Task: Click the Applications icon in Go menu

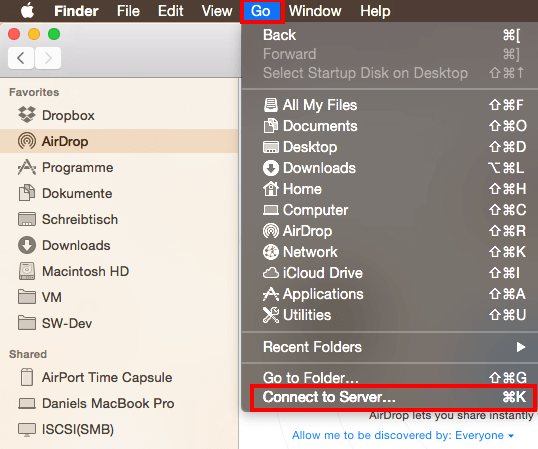Action: pyautogui.click(x=271, y=294)
